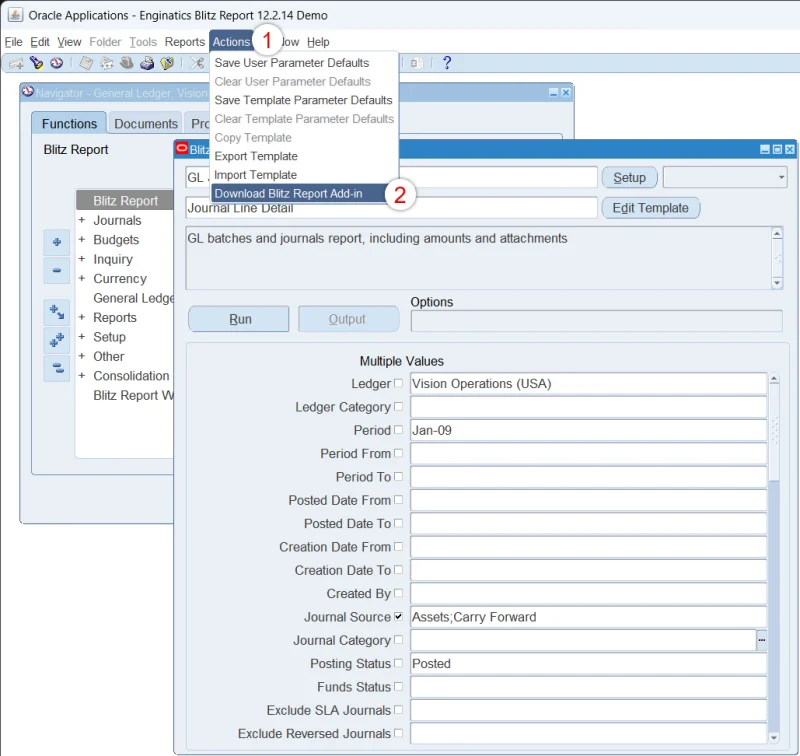Viewport: 800px width, 756px height.
Task: Click the Period field containing Jan-09
Action: pos(588,430)
